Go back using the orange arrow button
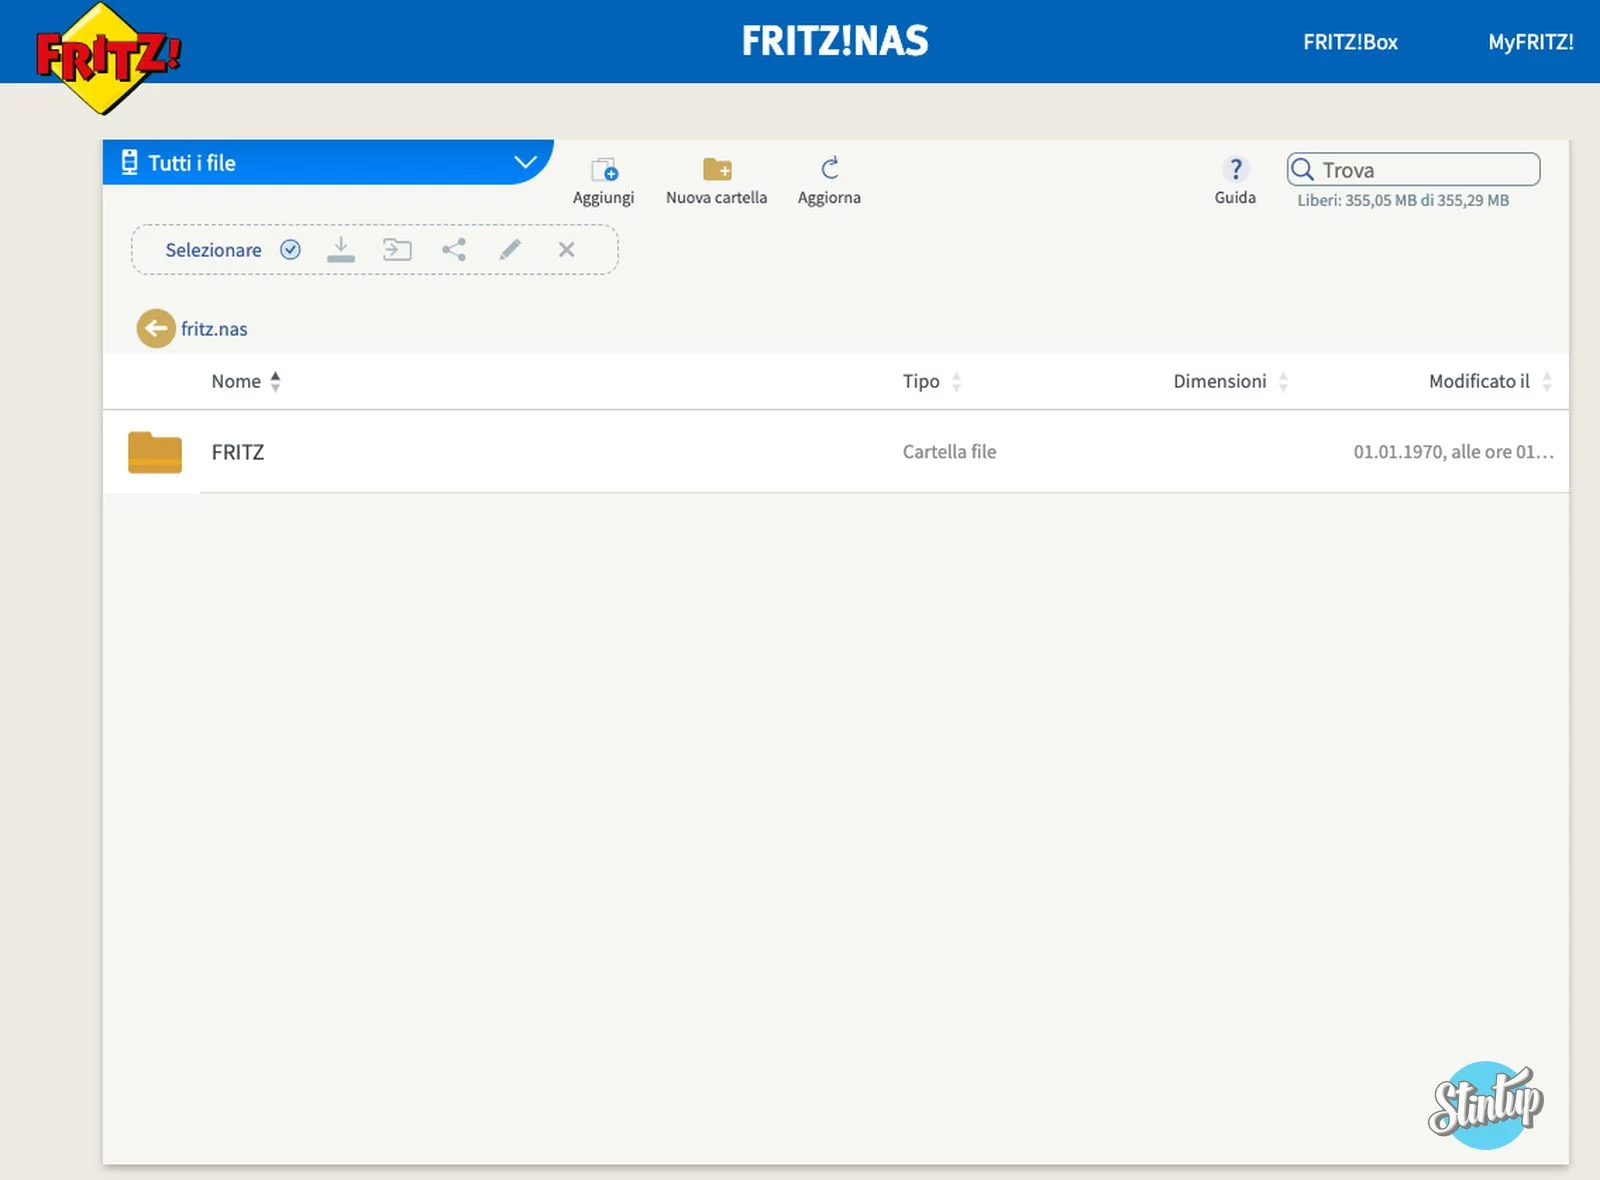The height and width of the screenshot is (1180, 1600). click(155, 328)
